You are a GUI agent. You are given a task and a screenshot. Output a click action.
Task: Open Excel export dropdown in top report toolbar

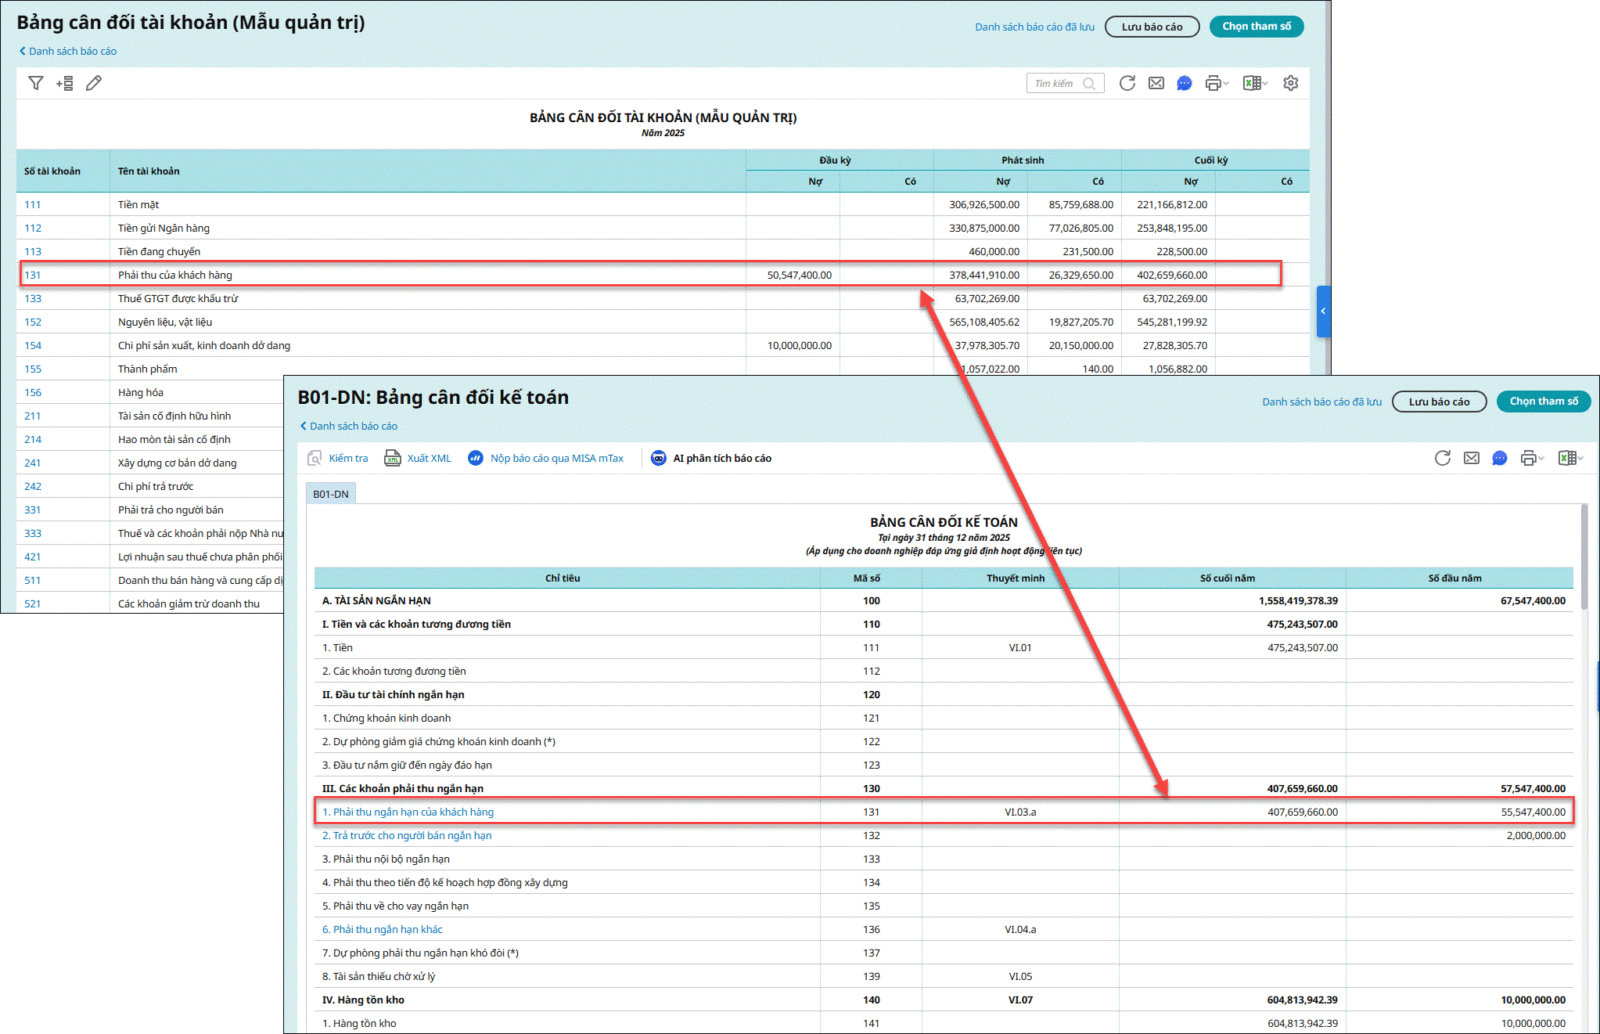[1255, 83]
